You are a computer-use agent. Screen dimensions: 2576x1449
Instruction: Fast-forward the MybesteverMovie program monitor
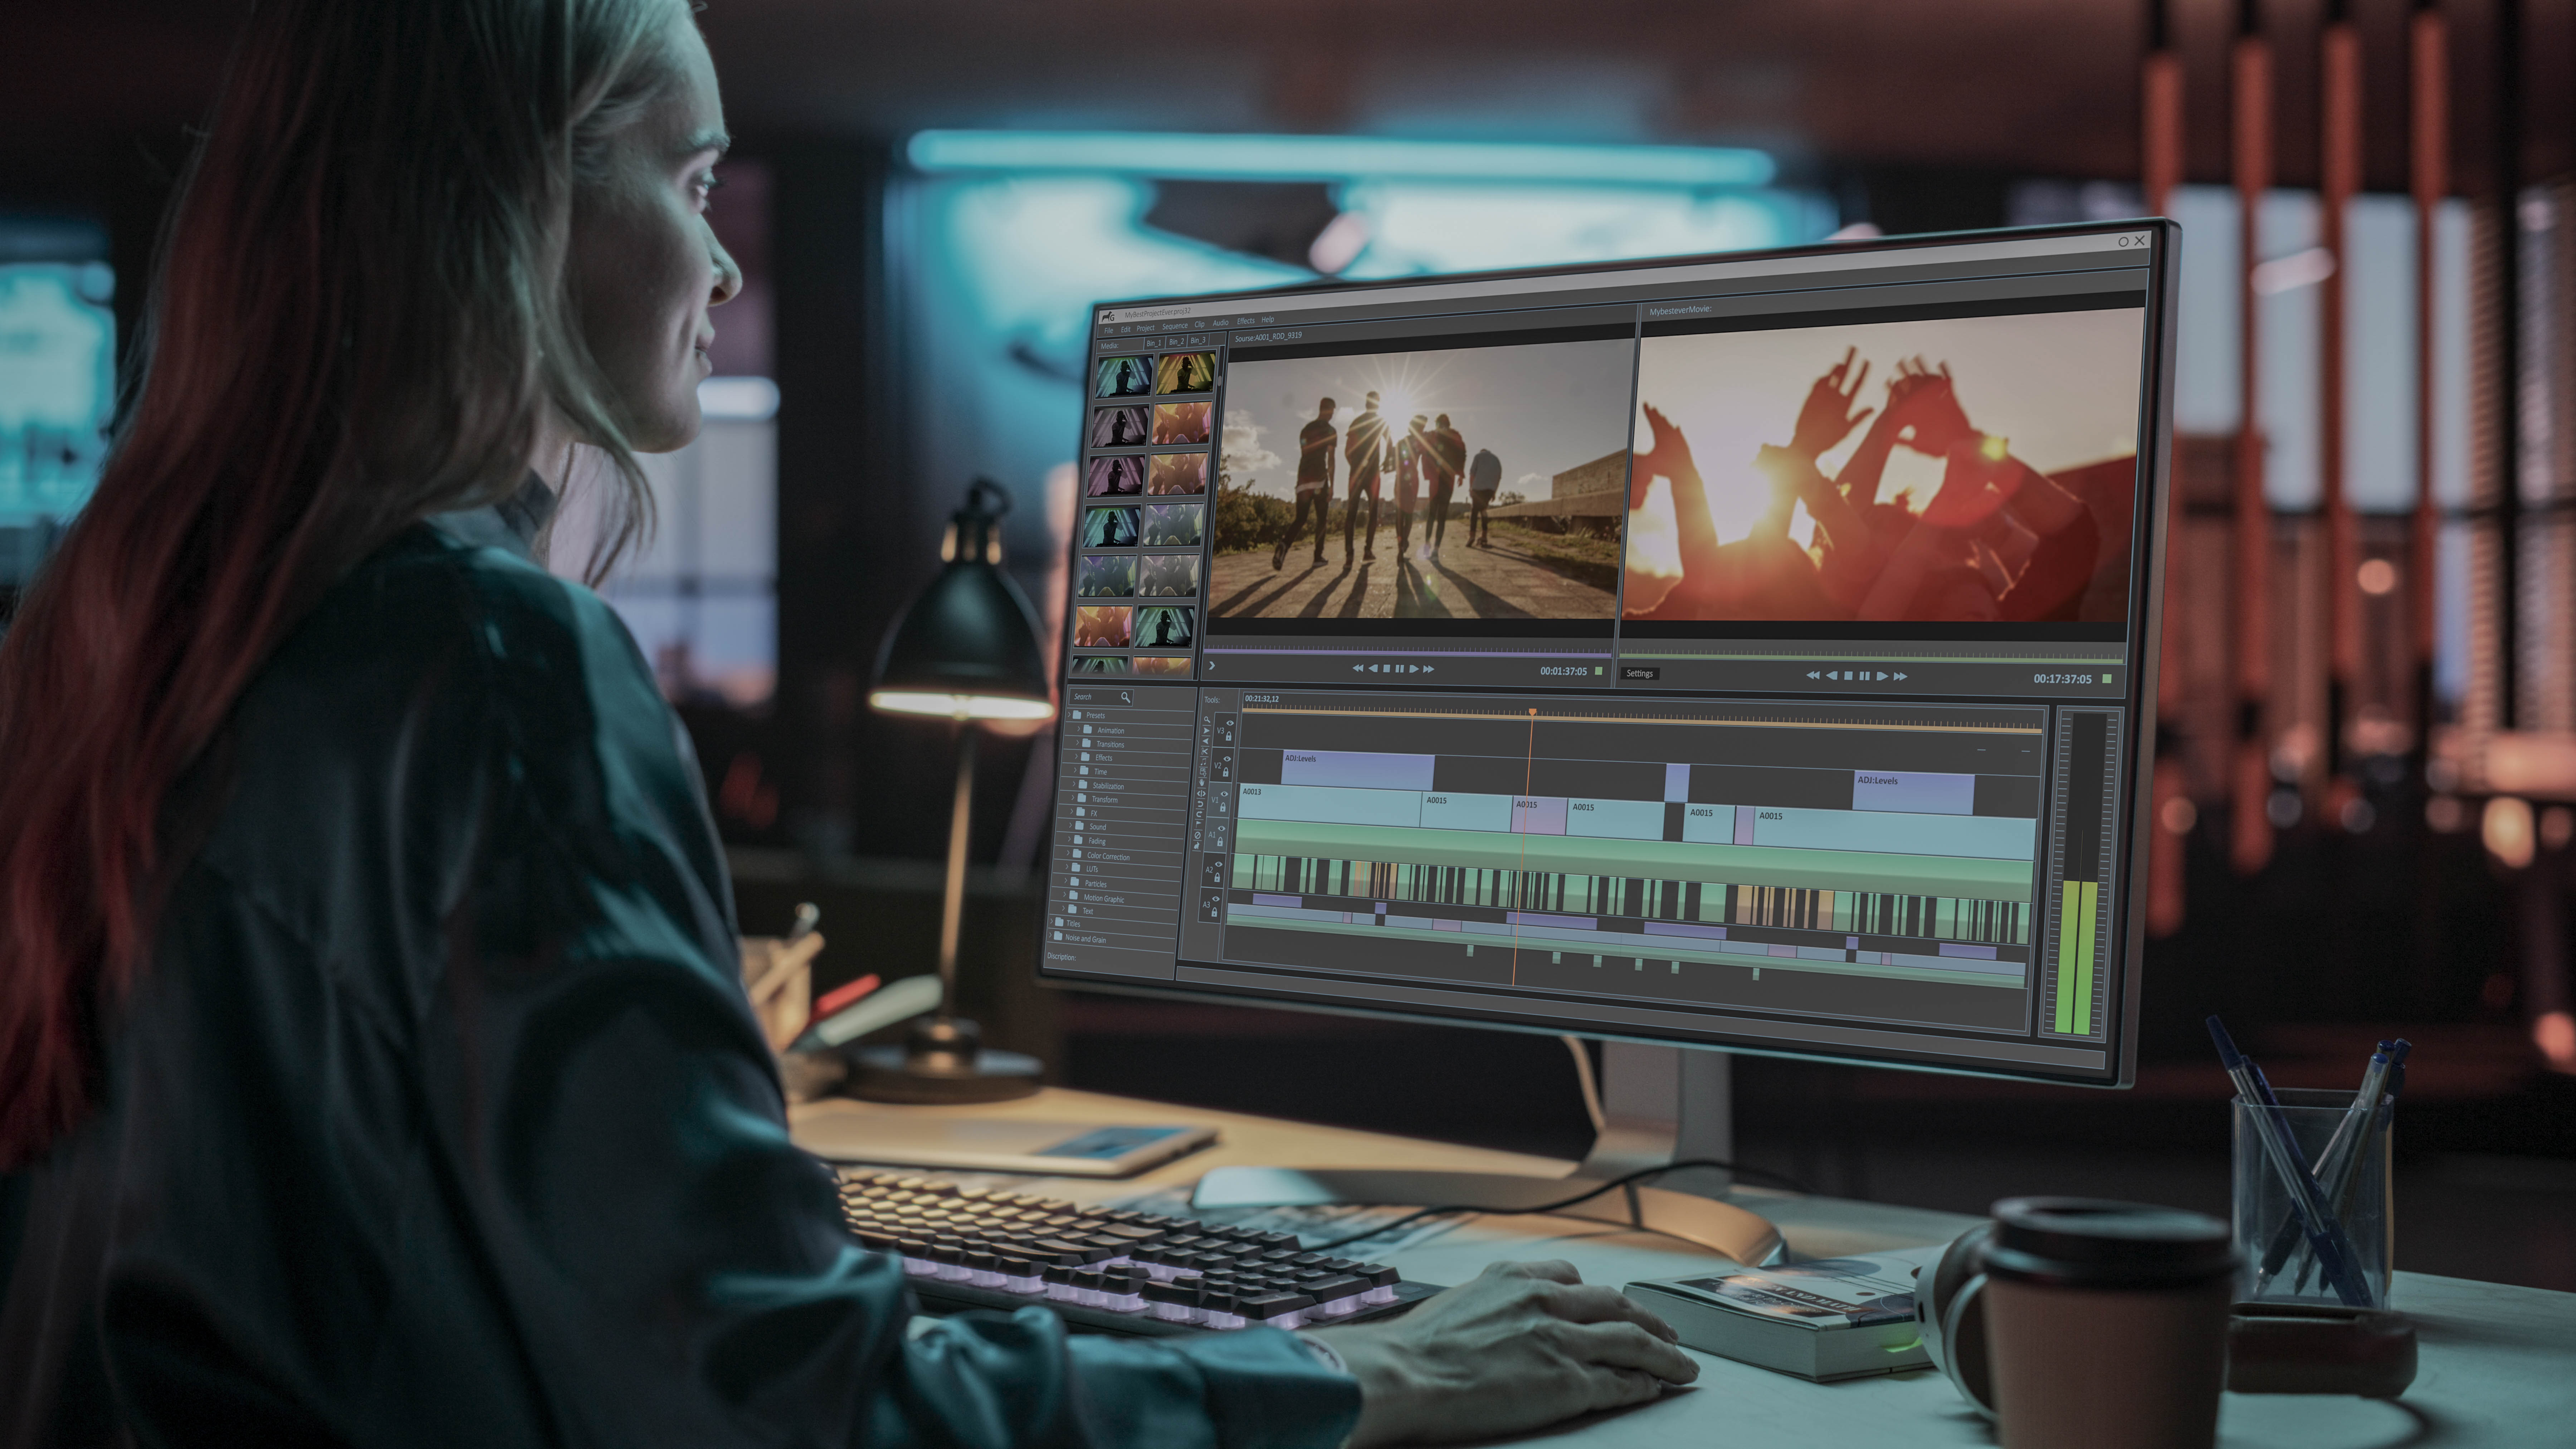[x=1901, y=677]
